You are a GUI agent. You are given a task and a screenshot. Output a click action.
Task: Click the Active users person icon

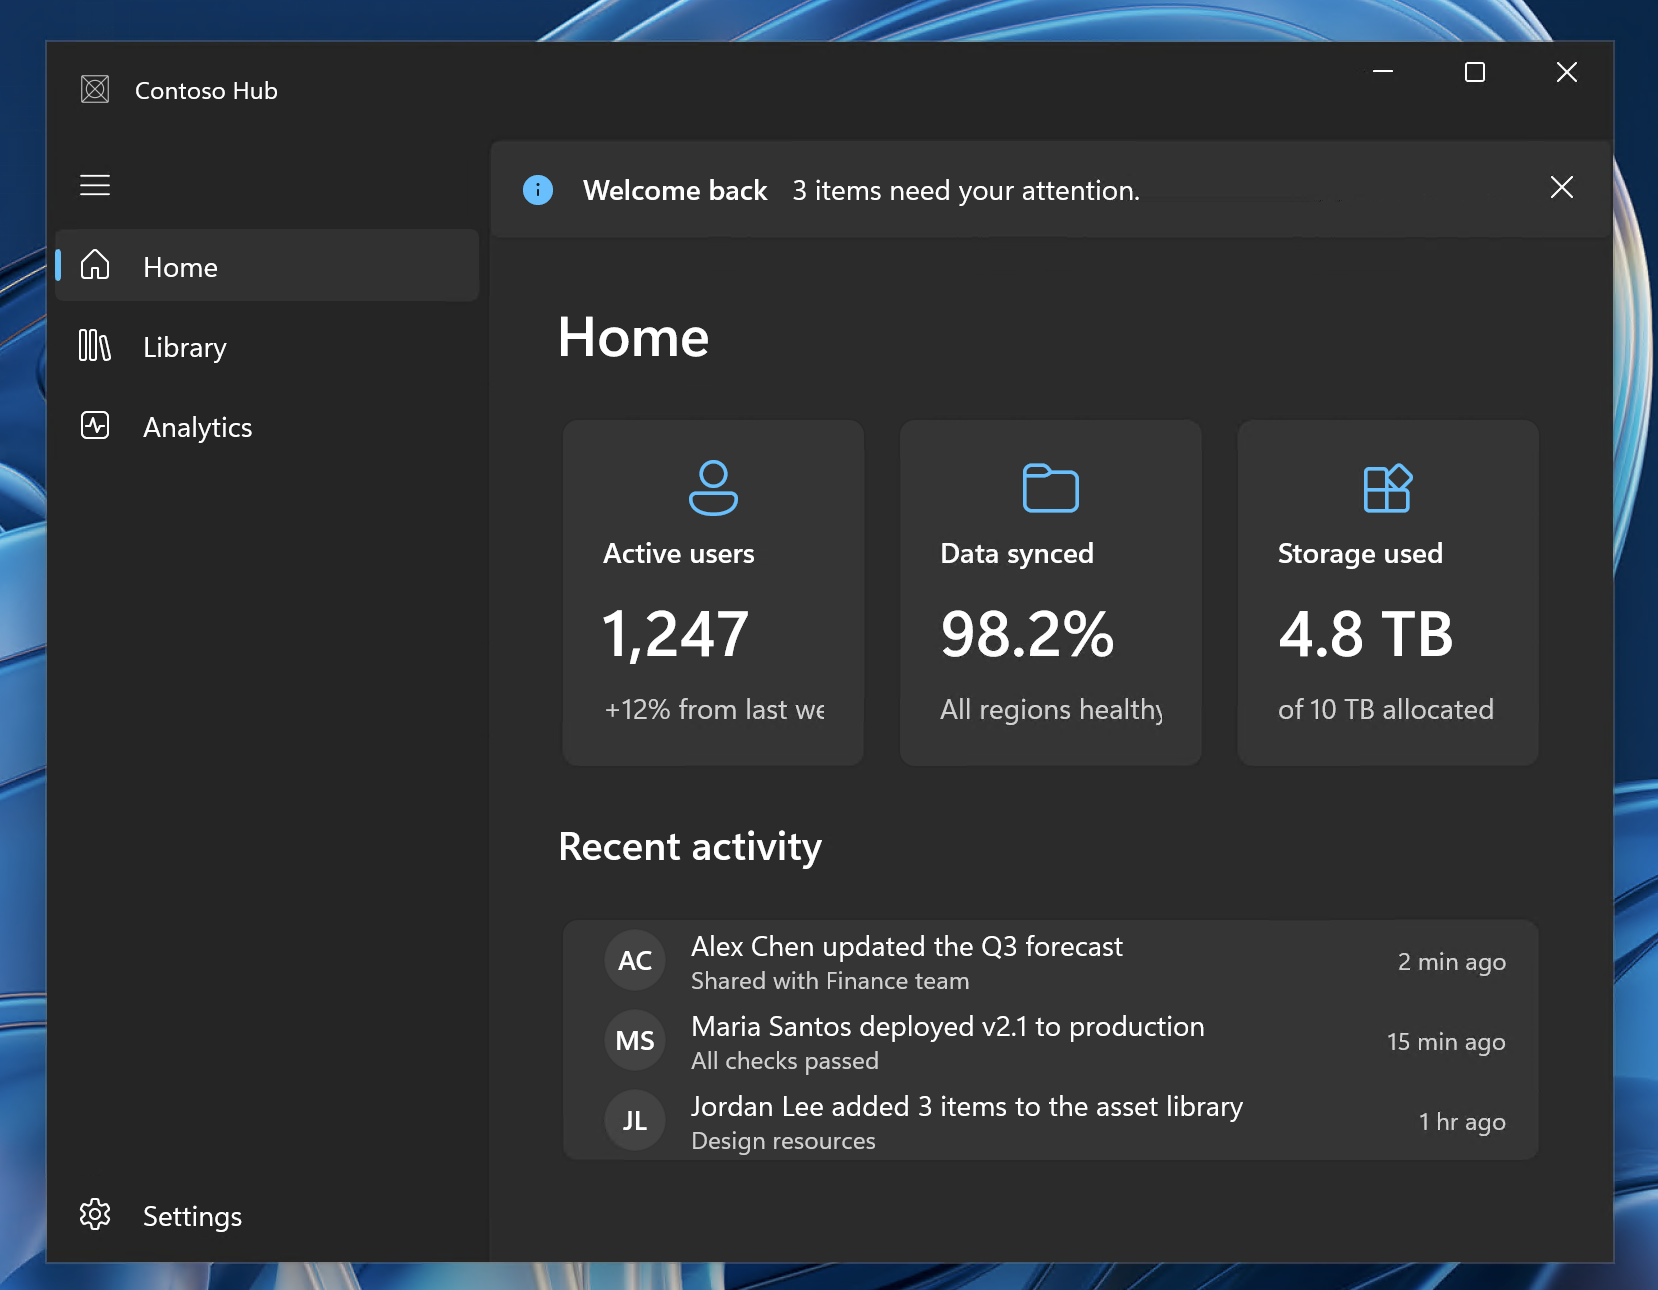point(713,488)
